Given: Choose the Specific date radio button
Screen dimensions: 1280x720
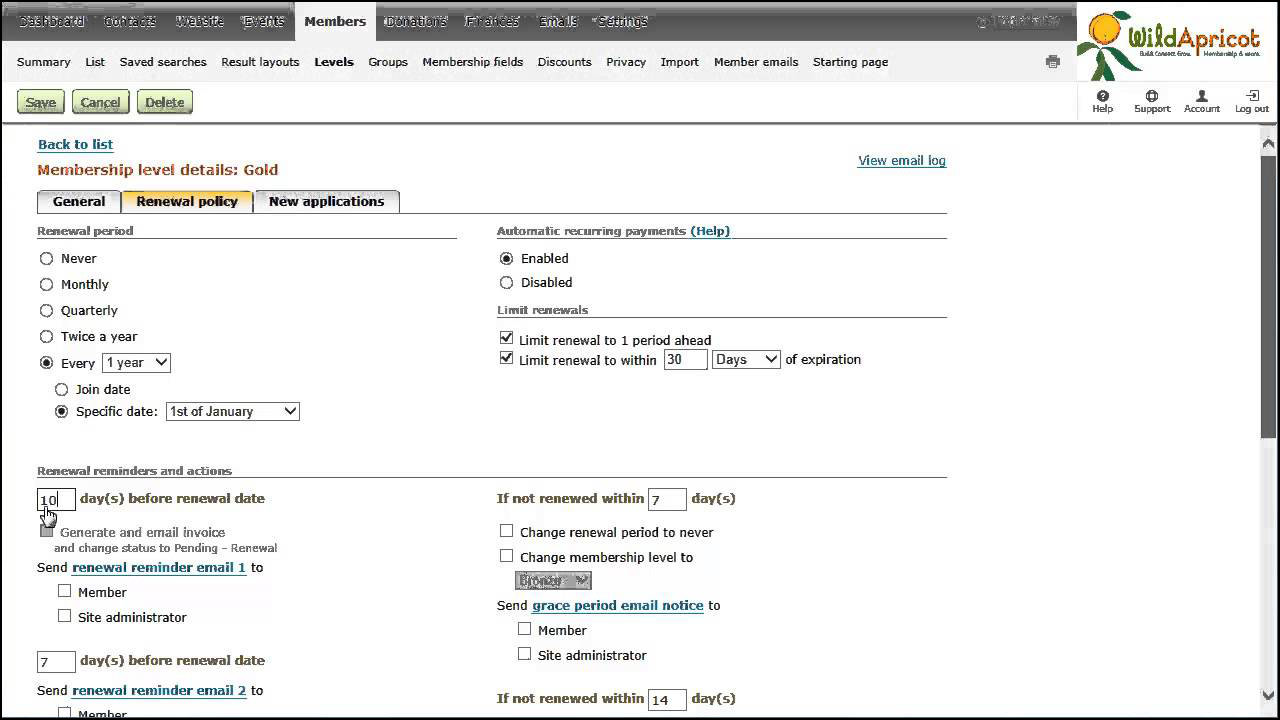Looking at the screenshot, I should tap(61, 411).
